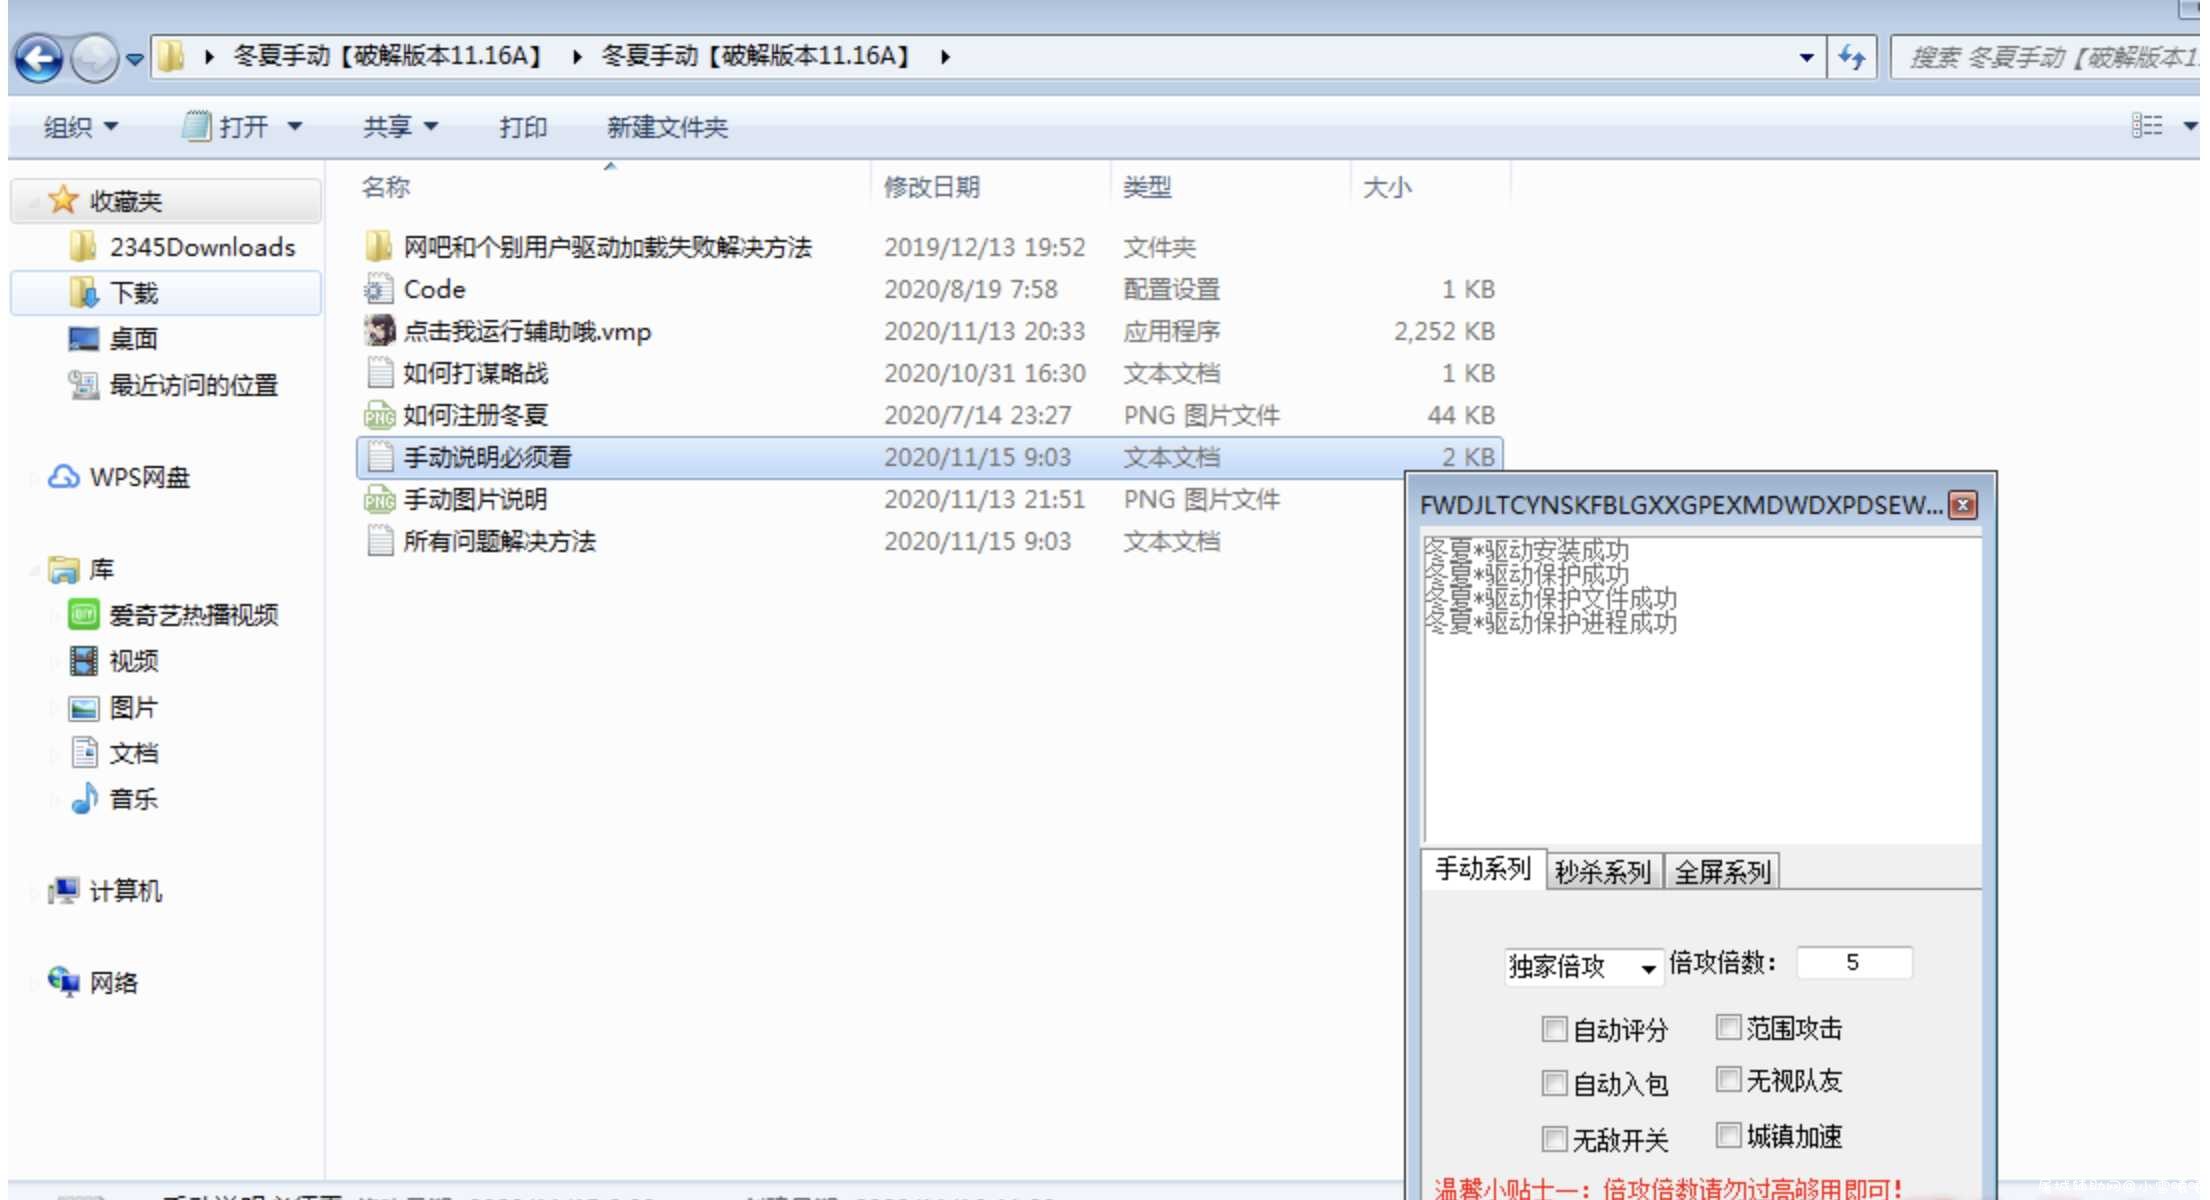2210x1200 pixels.
Task: Expand the 打开 dropdown arrow
Action: (x=294, y=127)
